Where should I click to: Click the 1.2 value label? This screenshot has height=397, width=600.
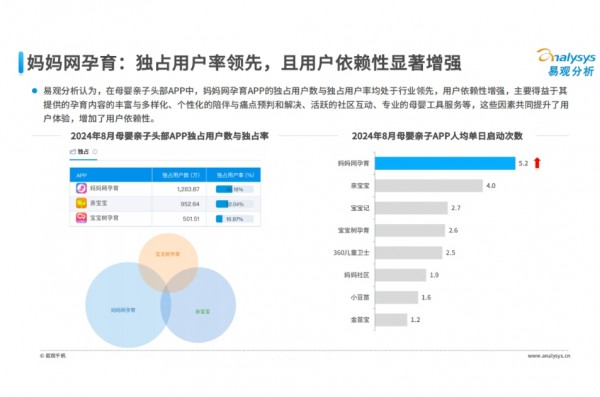(415, 320)
